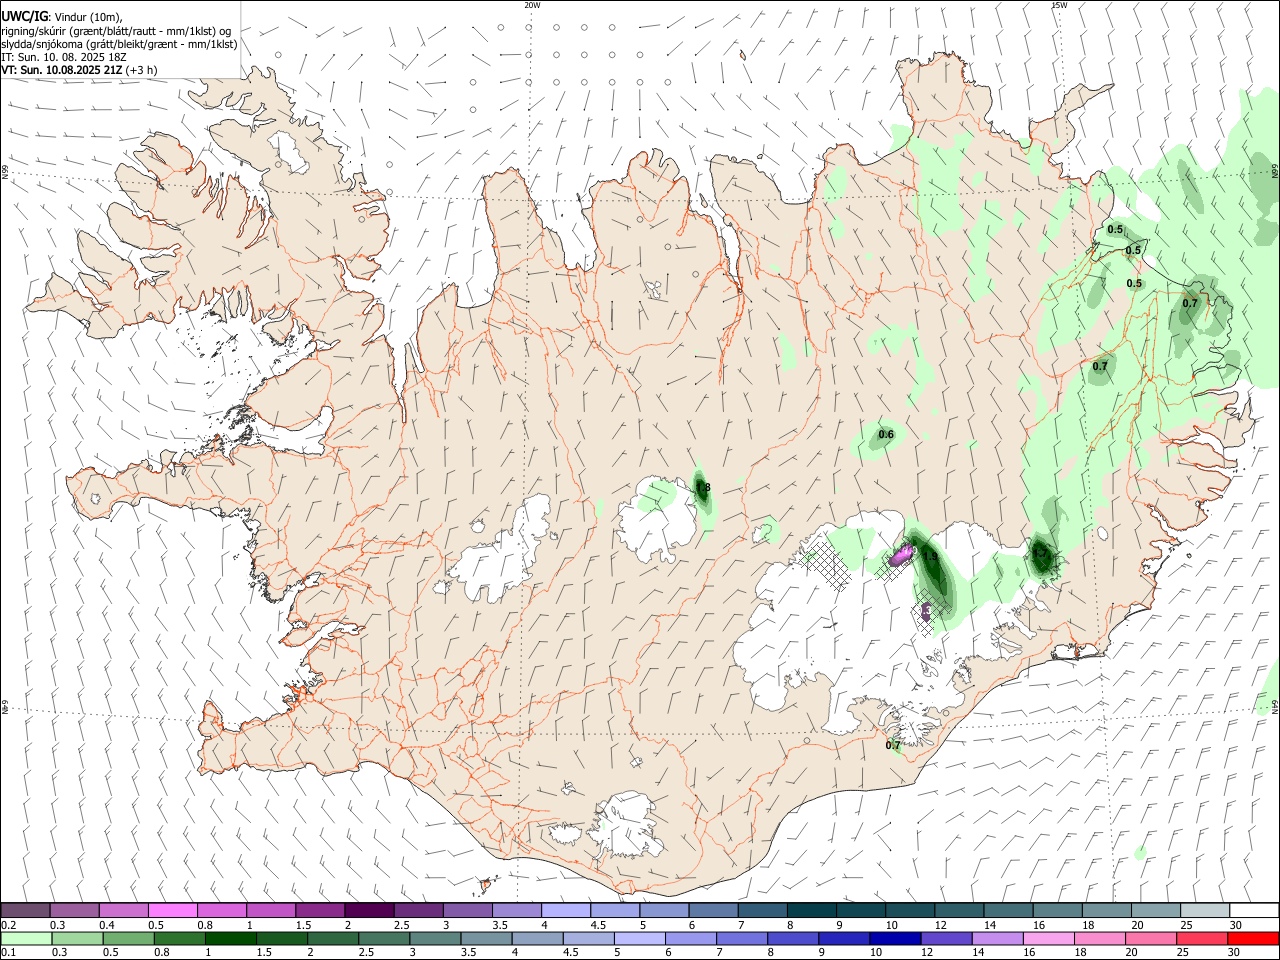This screenshot has width=1280, height=960.
Task: Click the lower scale swatch starting at 7
Action: (x=741, y=939)
